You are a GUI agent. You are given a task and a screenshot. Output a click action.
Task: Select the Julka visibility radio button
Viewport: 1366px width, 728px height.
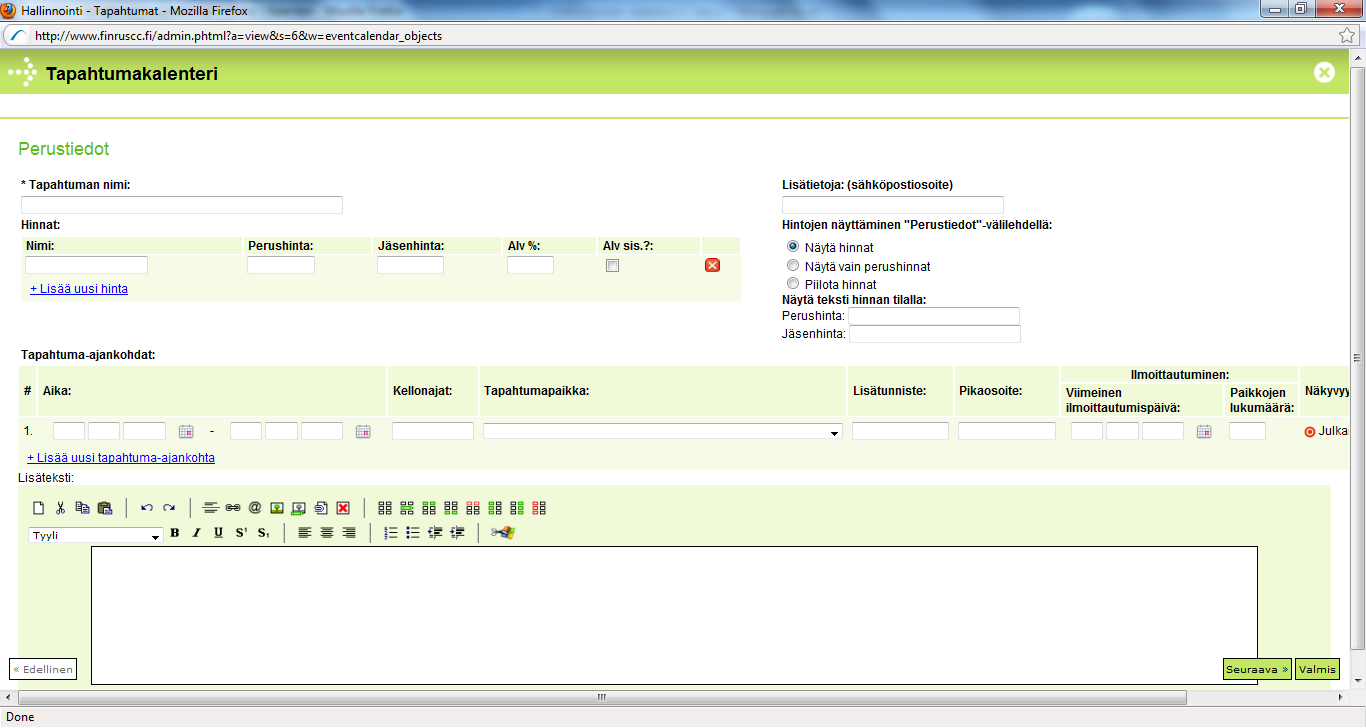pyautogui.click(x=1310, y=432)
